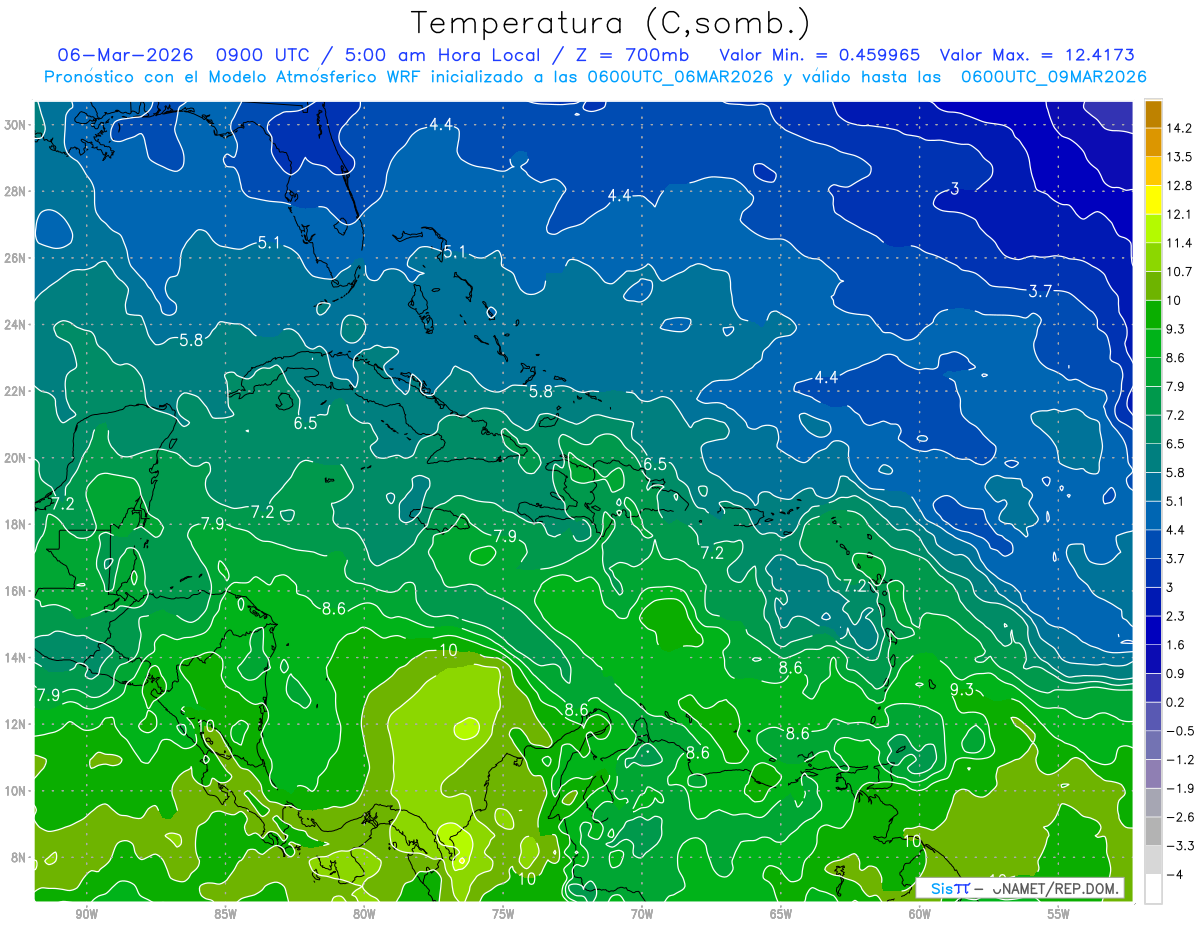Click the "12.8" color bar tick label
Image resolution: width=1200 pixels, height=927 pixels.
[1179, 186]
